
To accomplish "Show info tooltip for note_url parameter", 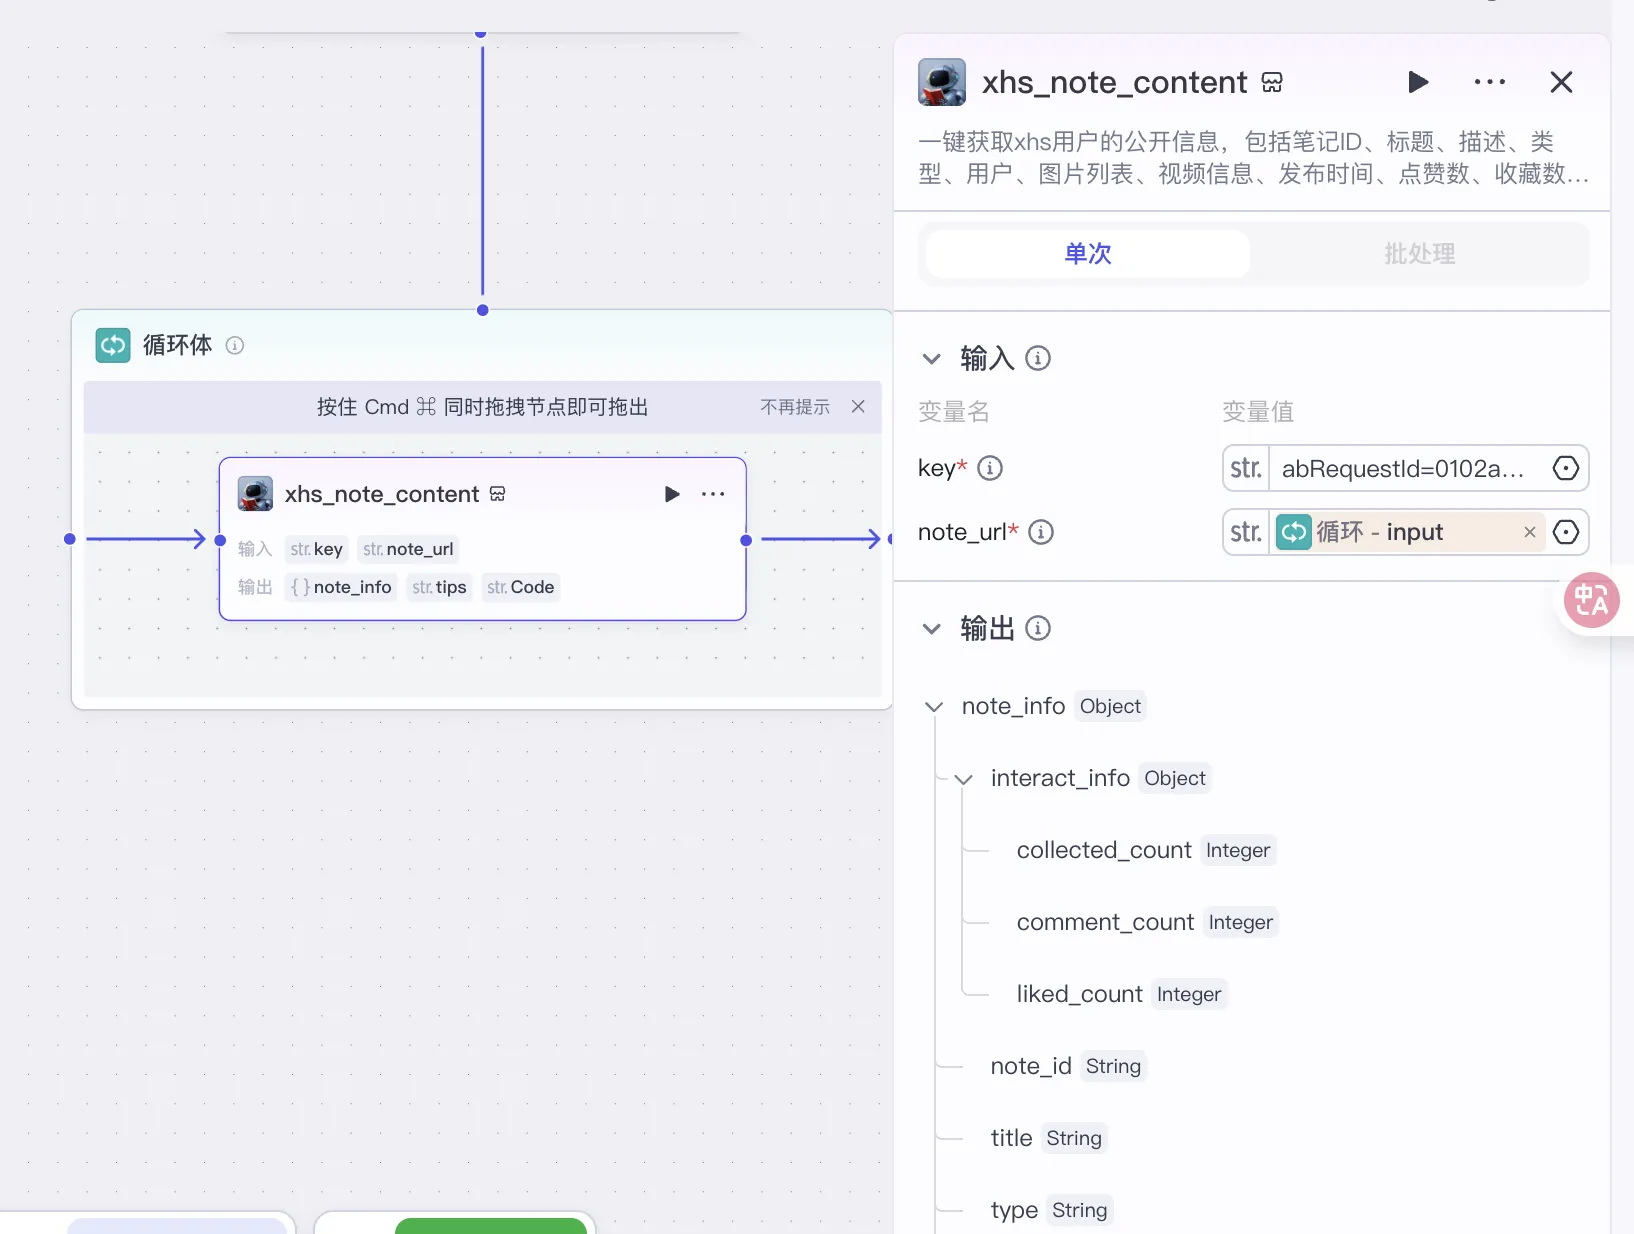I will pos(1041,532).
